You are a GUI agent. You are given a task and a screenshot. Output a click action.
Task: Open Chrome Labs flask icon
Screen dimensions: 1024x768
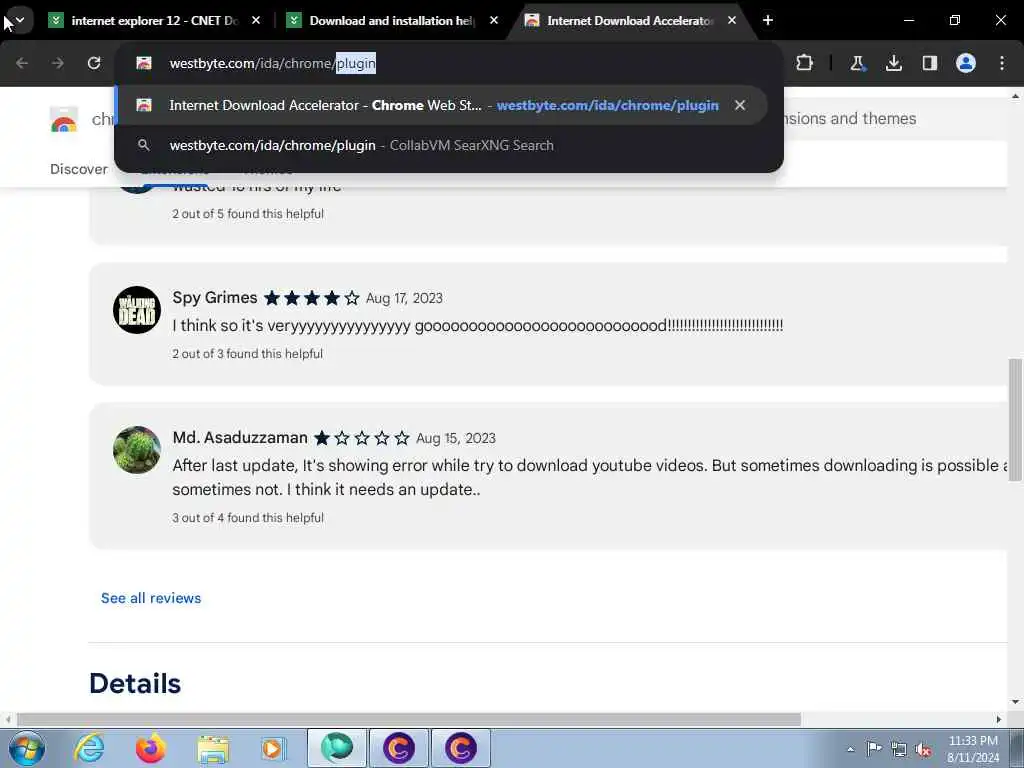point(857,63)
